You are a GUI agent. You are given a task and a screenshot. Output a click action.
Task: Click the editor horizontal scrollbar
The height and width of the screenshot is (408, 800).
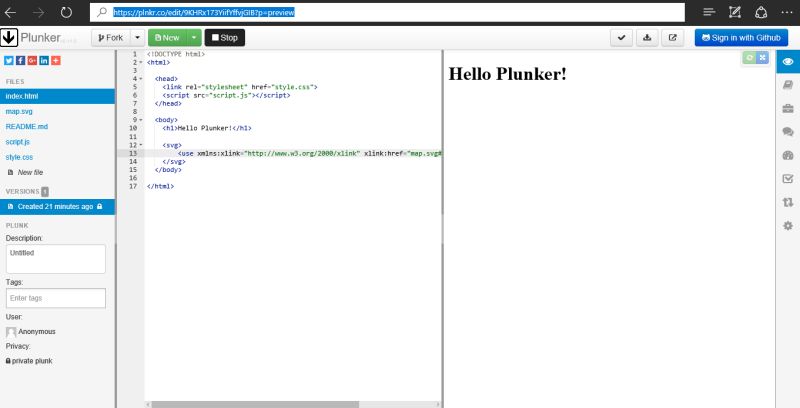255,404
